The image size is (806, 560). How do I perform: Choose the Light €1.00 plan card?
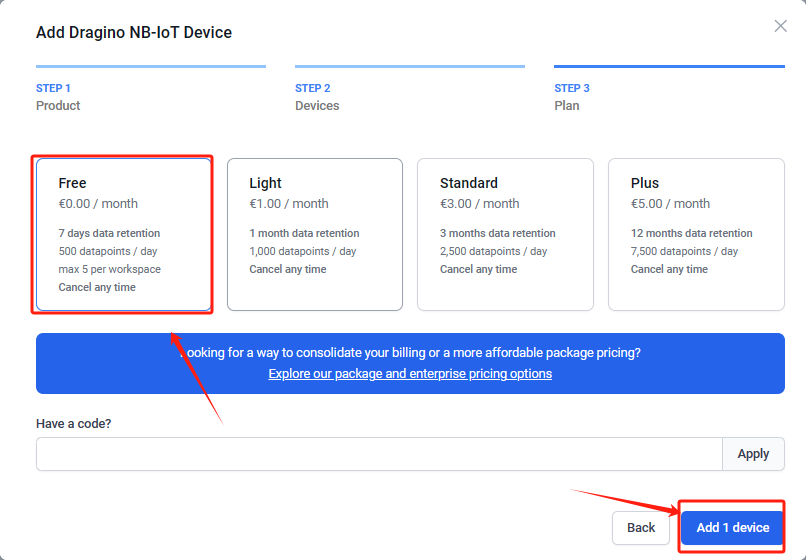315,234
